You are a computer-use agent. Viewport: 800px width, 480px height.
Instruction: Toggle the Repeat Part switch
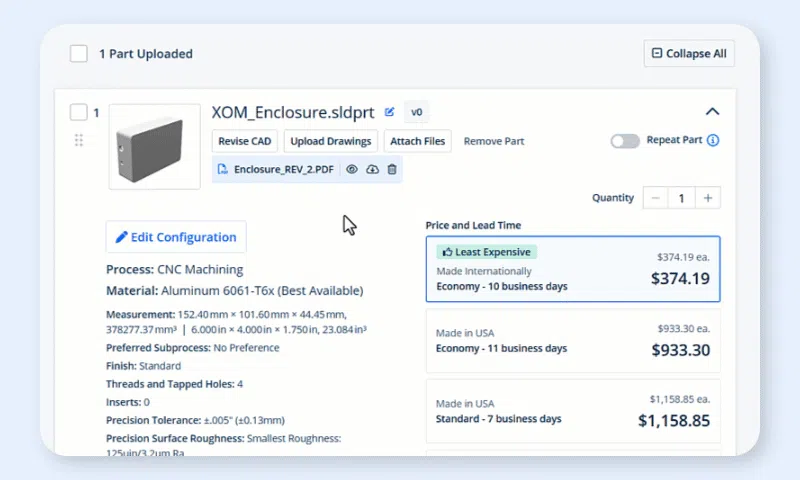(625, 141)
